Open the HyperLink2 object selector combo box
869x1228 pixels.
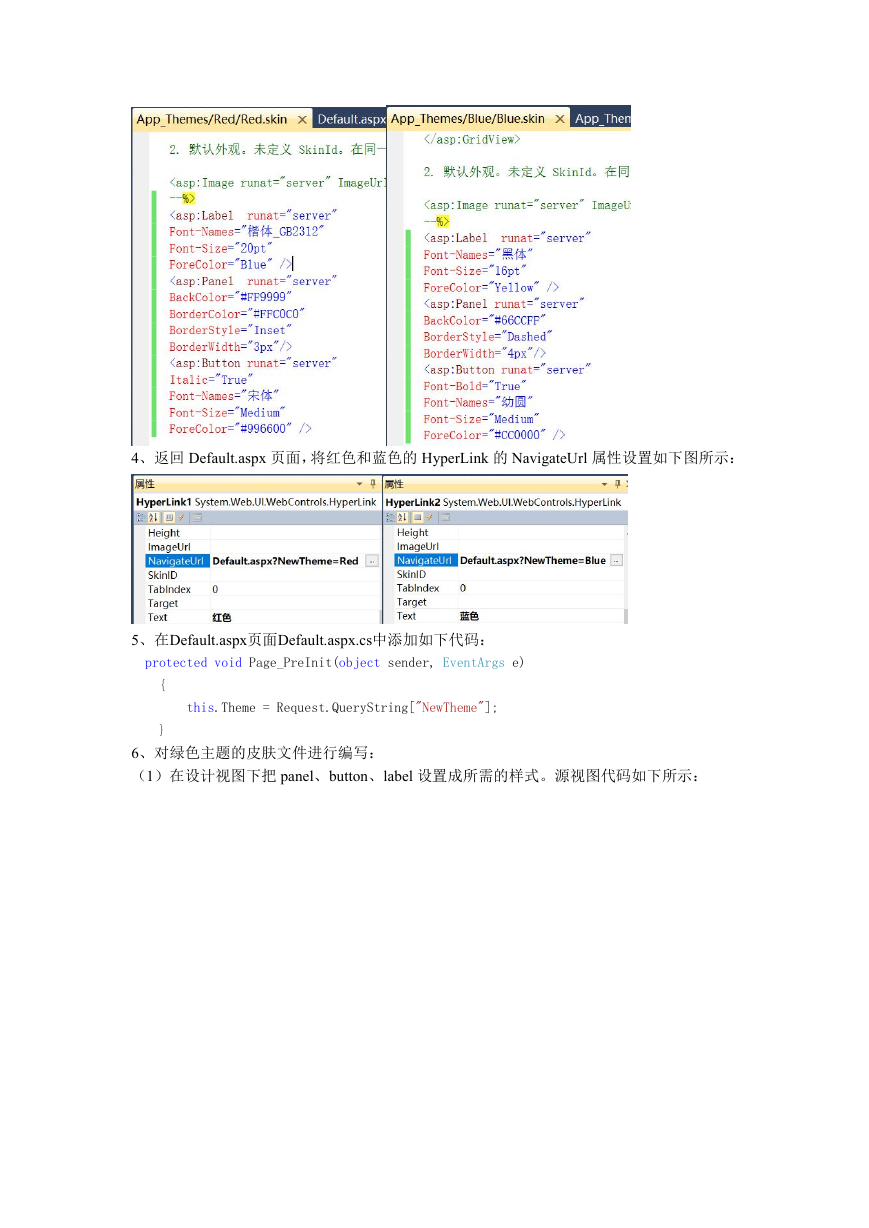[504, 501]
